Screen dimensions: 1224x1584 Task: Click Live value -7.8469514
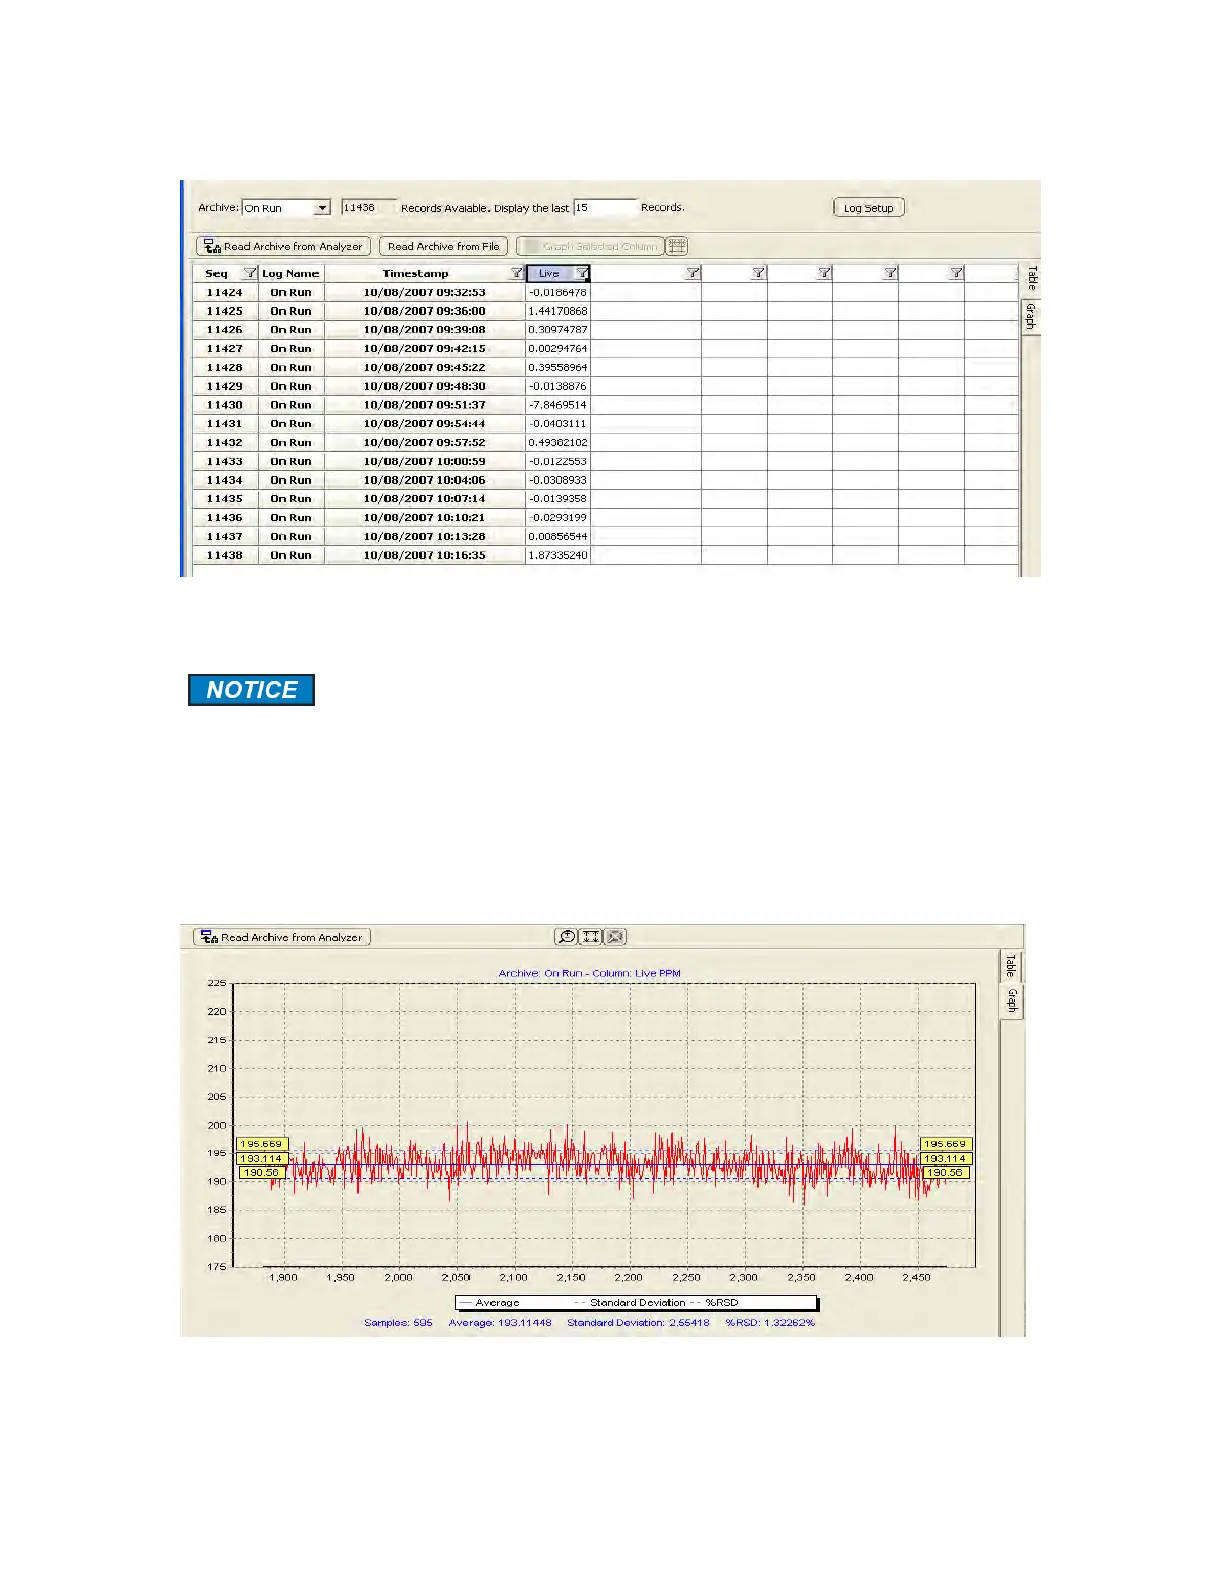558,405
